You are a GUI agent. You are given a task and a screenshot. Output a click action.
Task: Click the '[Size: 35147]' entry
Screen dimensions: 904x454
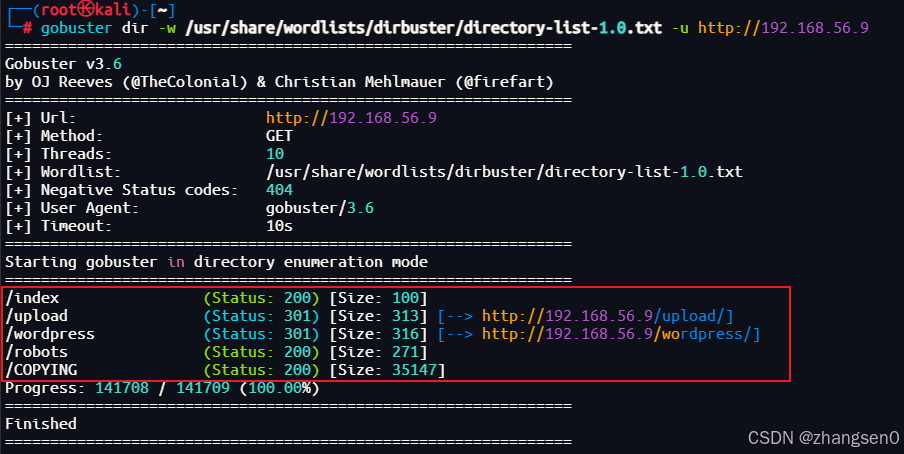point(387,370)
